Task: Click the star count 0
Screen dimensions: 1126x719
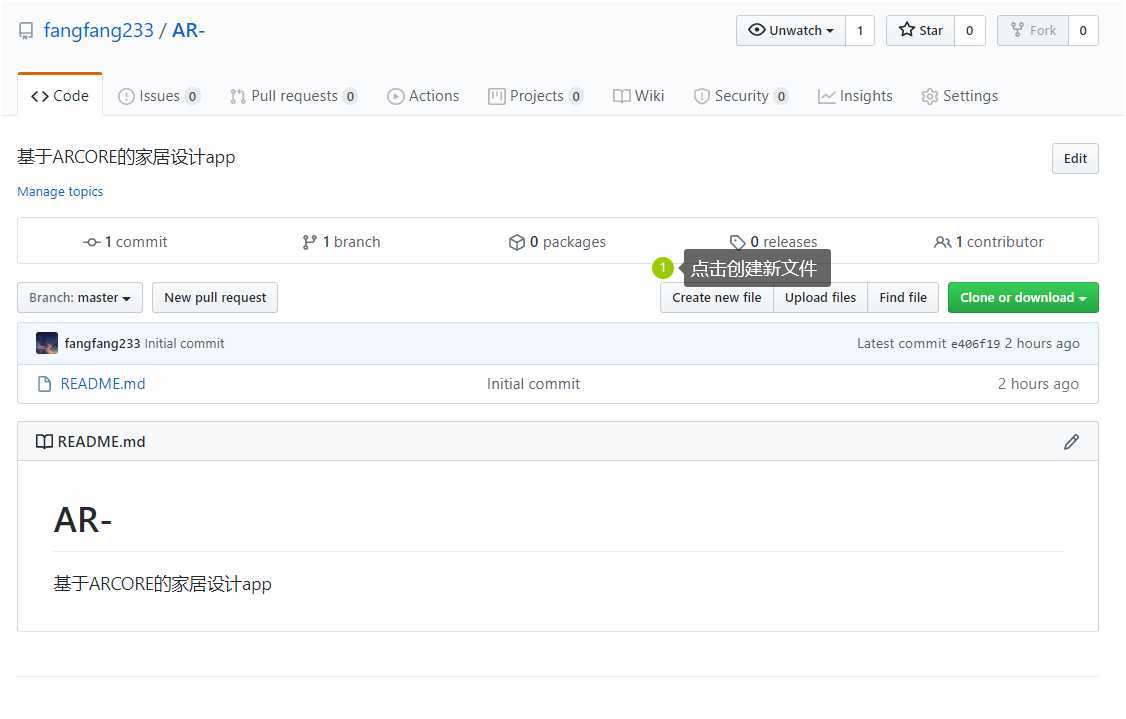Action: (969, 30)
